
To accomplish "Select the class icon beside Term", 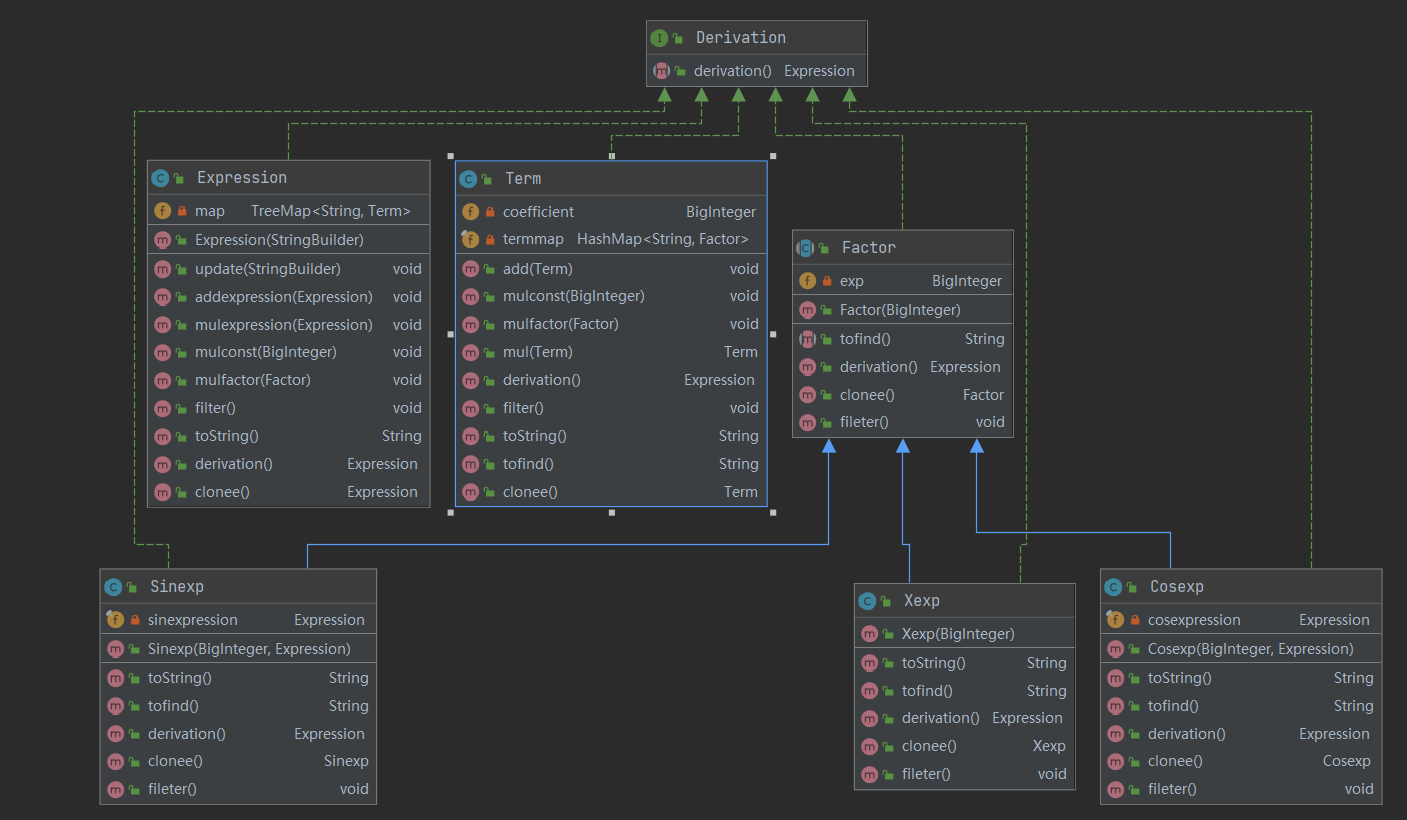I will pyautogui.click(x=468, y=179).
